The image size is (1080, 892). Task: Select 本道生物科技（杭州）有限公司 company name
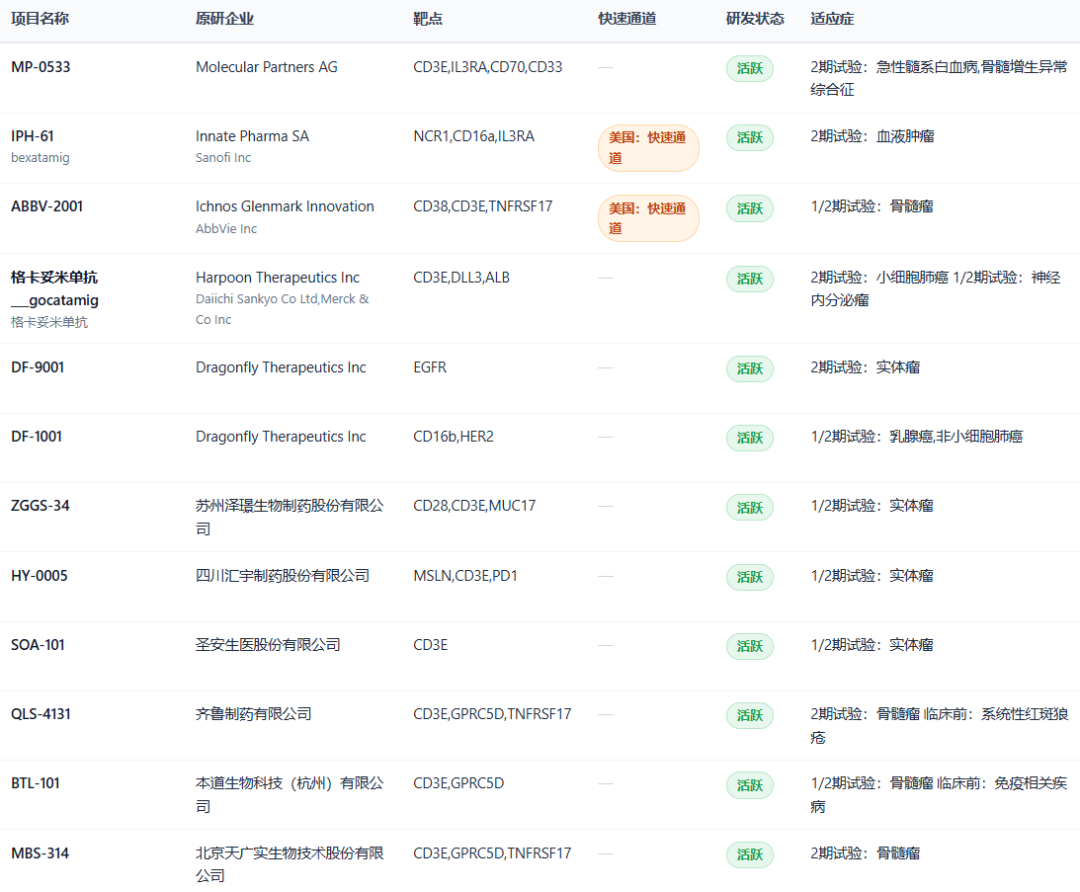click(290, 794)
